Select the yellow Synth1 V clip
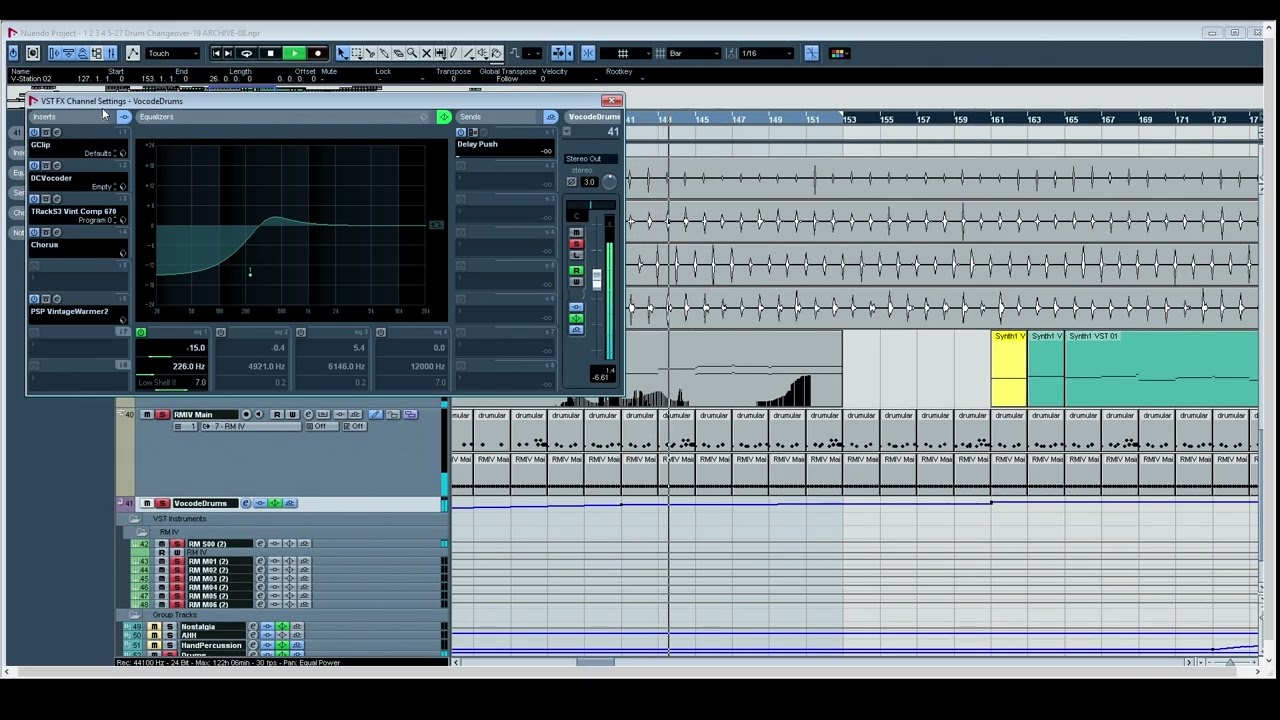1280x720 pixels. point(1009,368)
